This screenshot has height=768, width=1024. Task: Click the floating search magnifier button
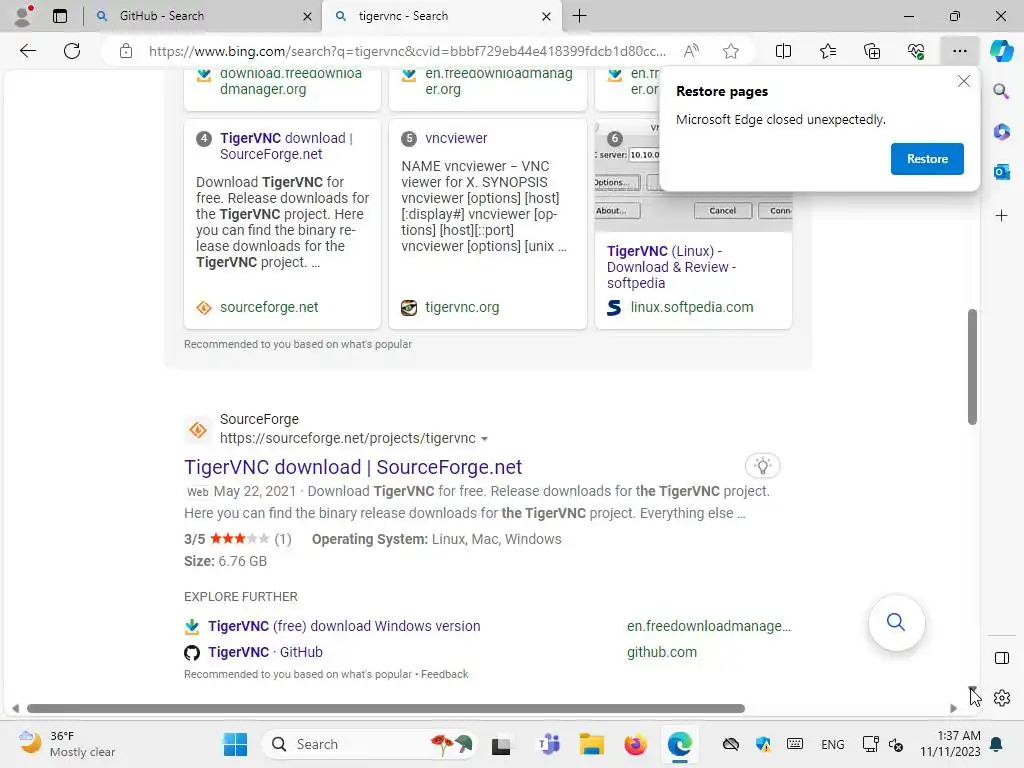(896, 622)
